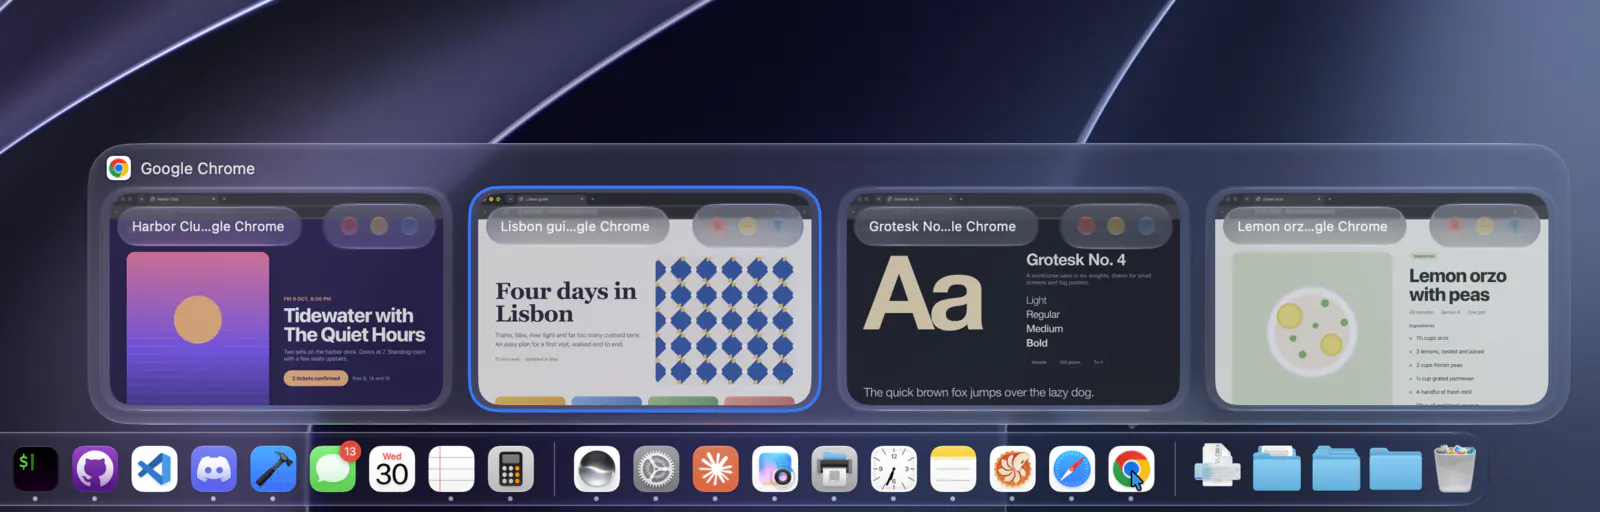Launch GitHub Desktop from the dock
The width and height of the screenshot is (1600, 512).
click(95, 469)
